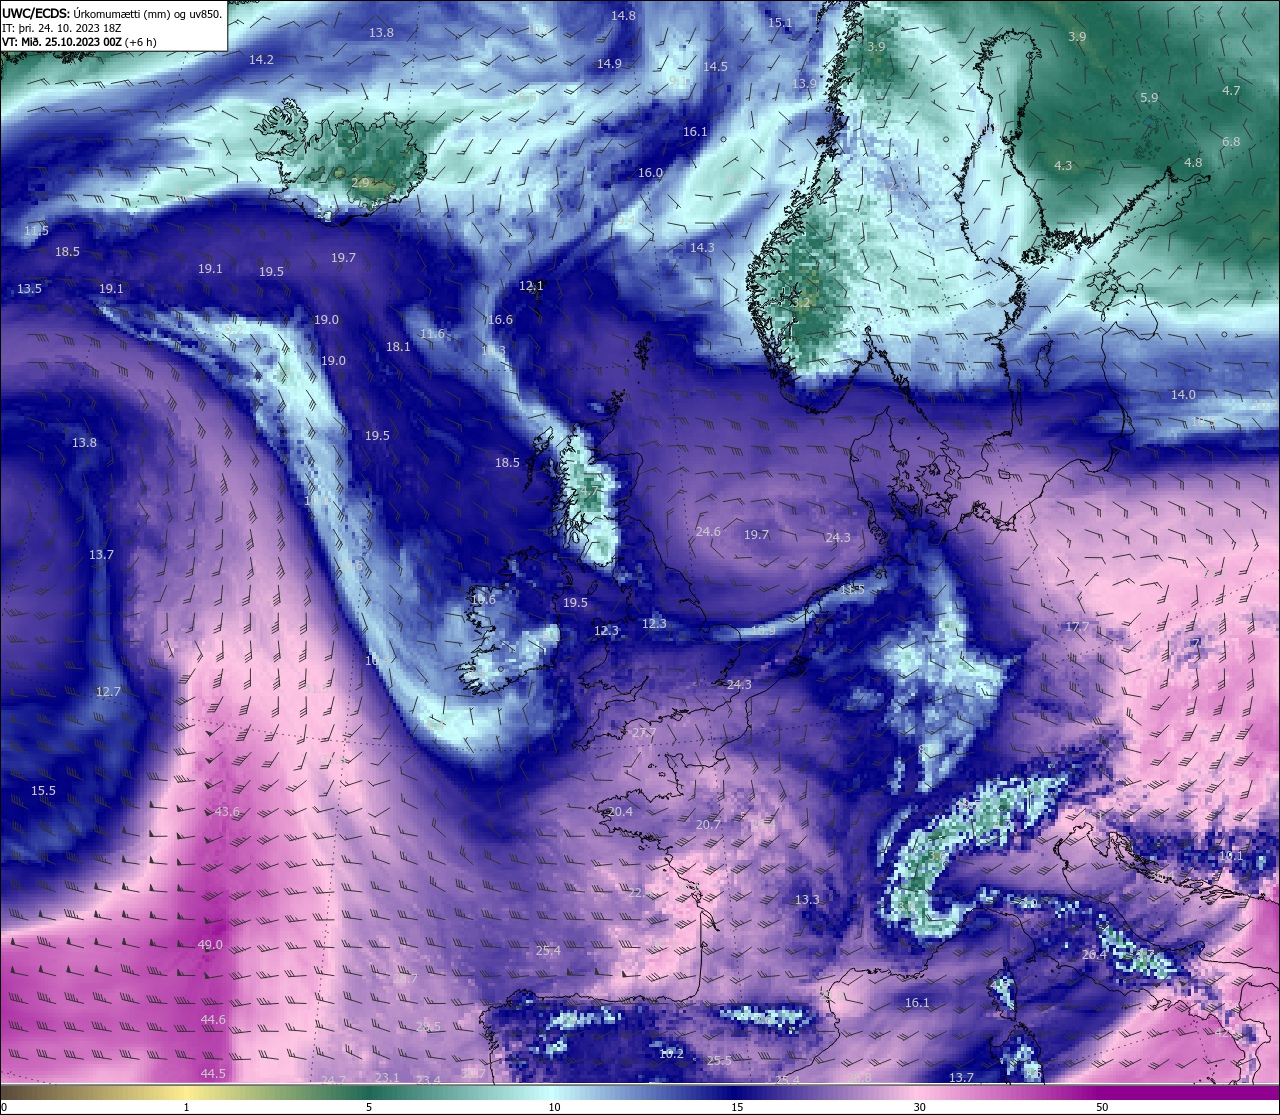
Task: Click the 17.7 value label
Action: tap(1076, 627)
